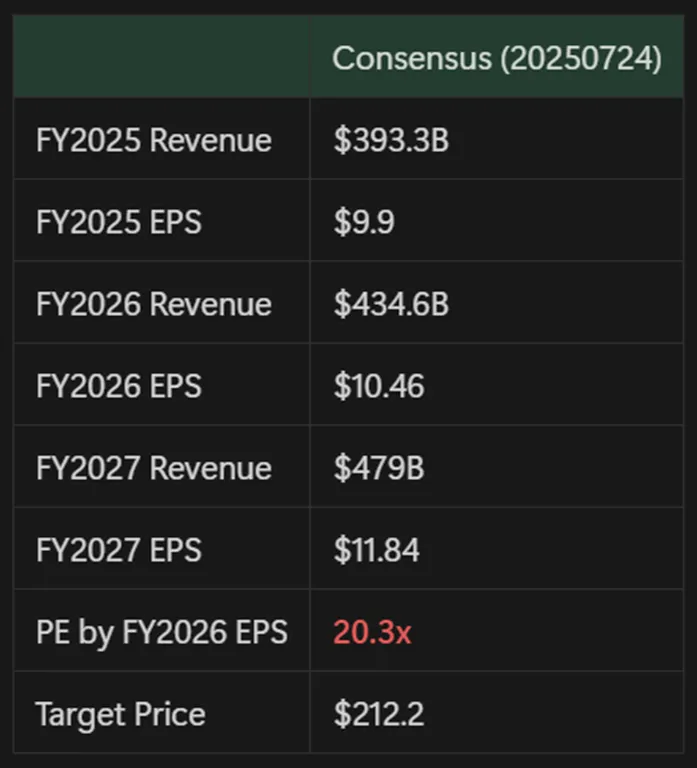The width and height of the screenshot is (697, 768).
Task: Select the FY2027 EPS row label
Action: point(118,550)
